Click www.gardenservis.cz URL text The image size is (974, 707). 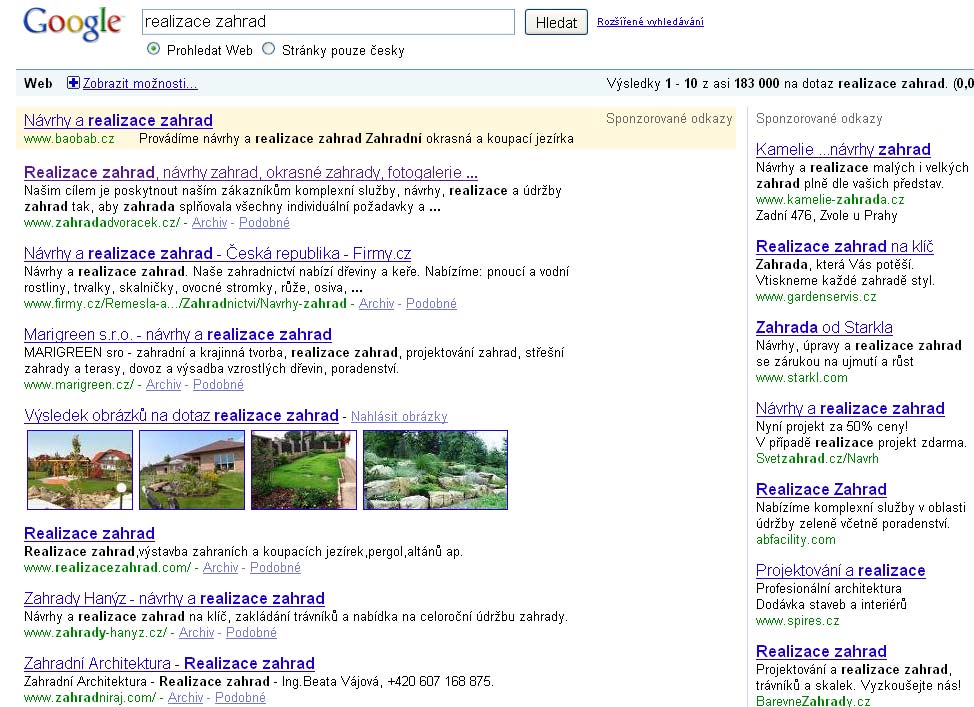click(x=816, y=296)
